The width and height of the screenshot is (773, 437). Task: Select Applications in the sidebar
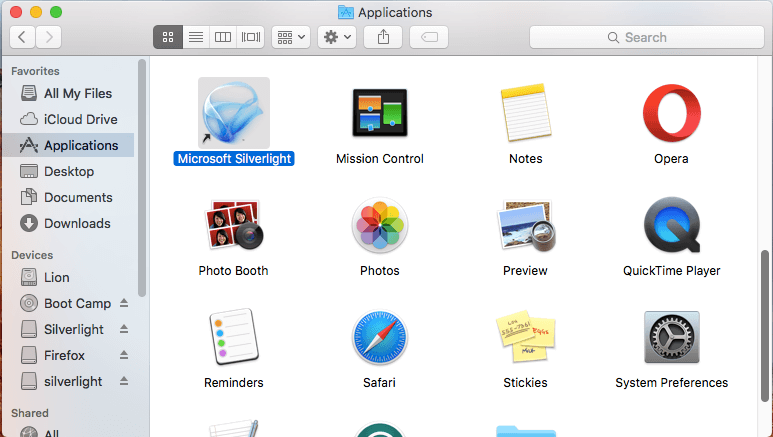coord(68,145)
